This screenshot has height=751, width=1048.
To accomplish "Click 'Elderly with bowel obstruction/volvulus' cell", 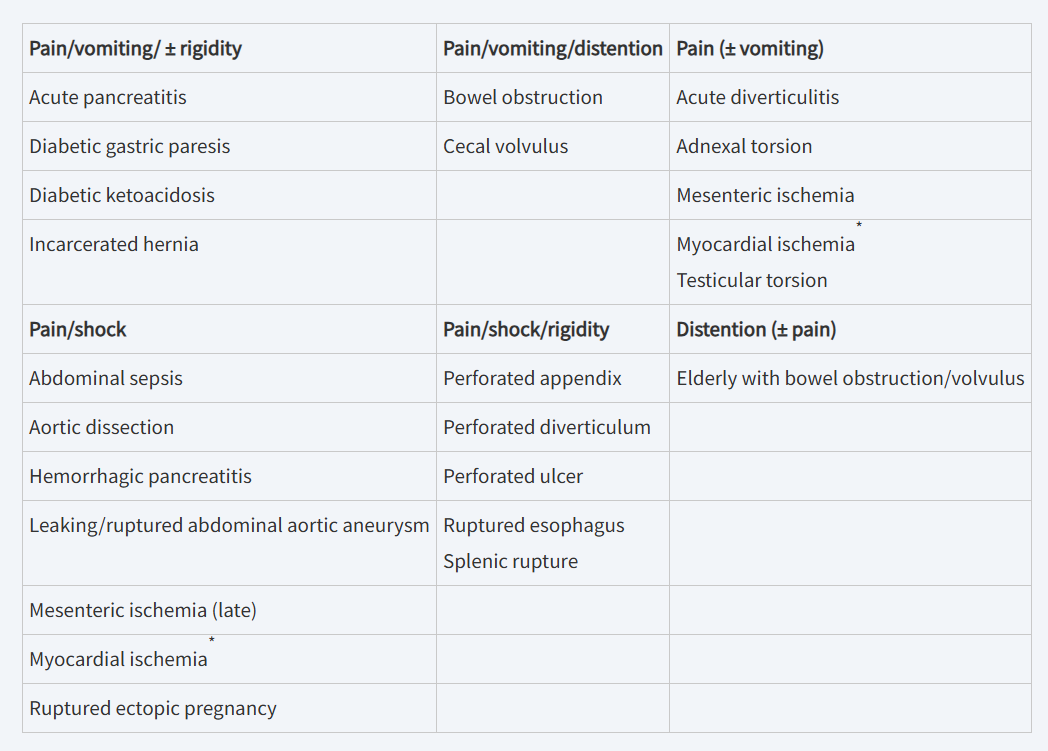I will 850,378.
